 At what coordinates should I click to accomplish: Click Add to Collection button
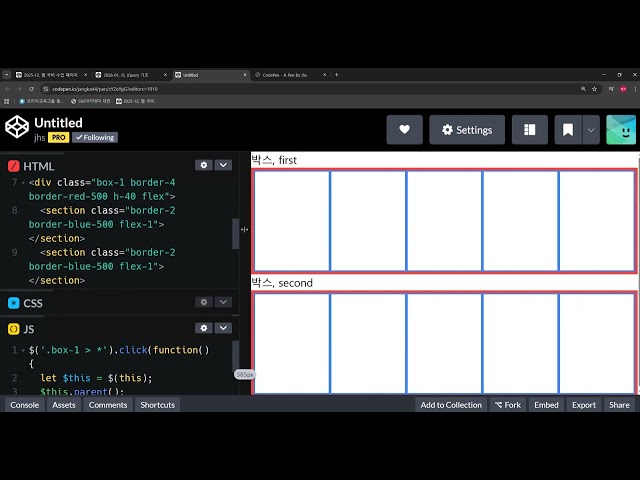pos(450,405)
